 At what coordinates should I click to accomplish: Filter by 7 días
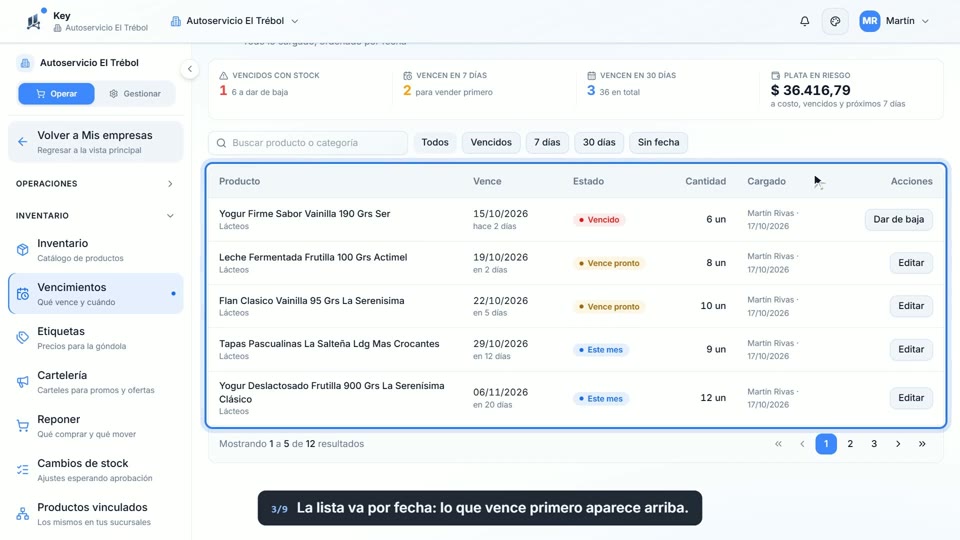[547, 143]
